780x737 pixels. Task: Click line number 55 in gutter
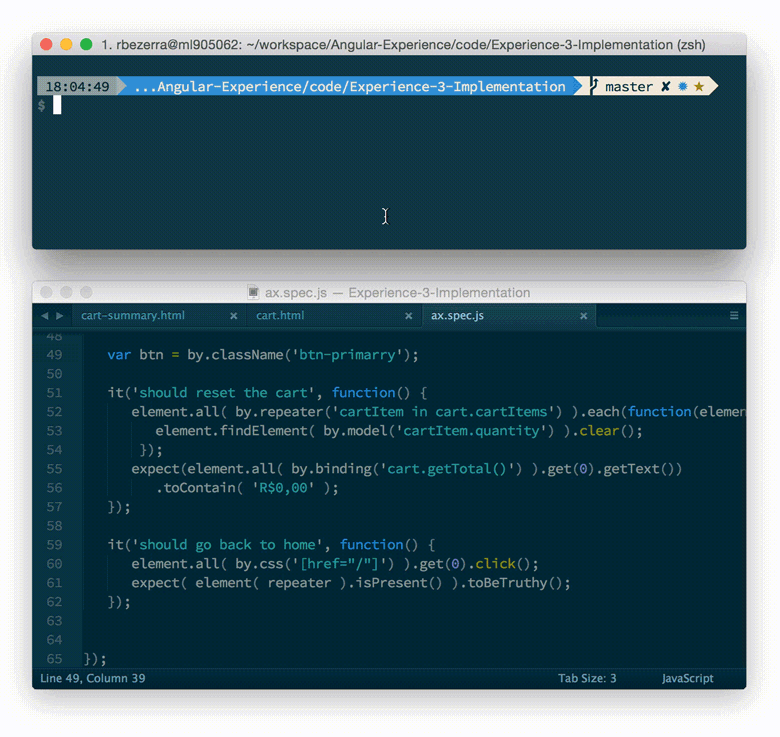click(x=54, y=469)
